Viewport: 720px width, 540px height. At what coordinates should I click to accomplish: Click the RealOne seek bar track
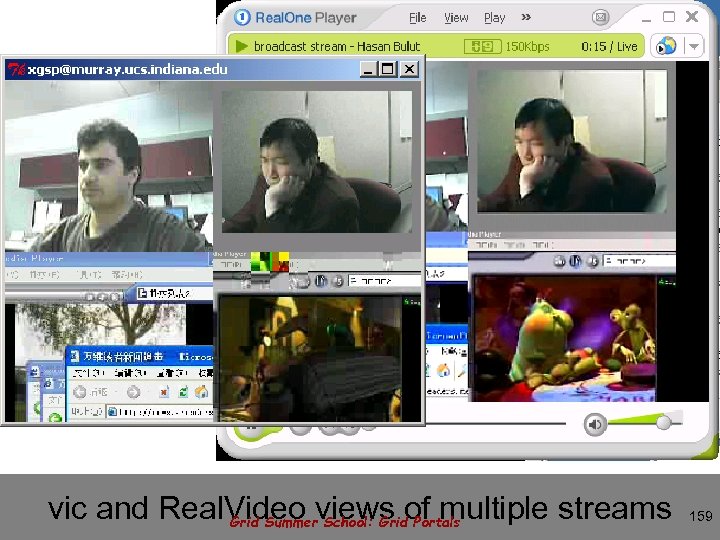pos(496,423)
